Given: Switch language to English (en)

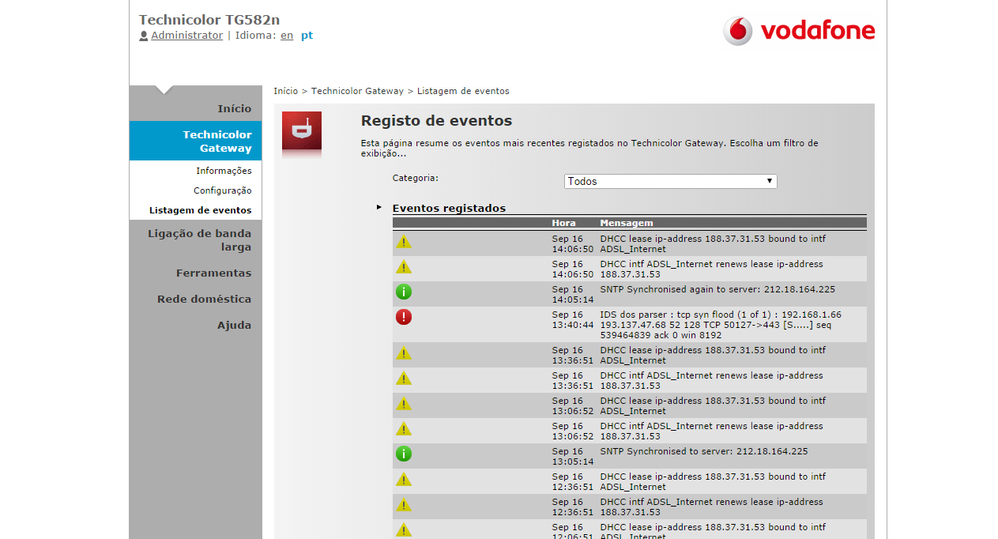Looking at the screenshot, I should tap(286, 35).
